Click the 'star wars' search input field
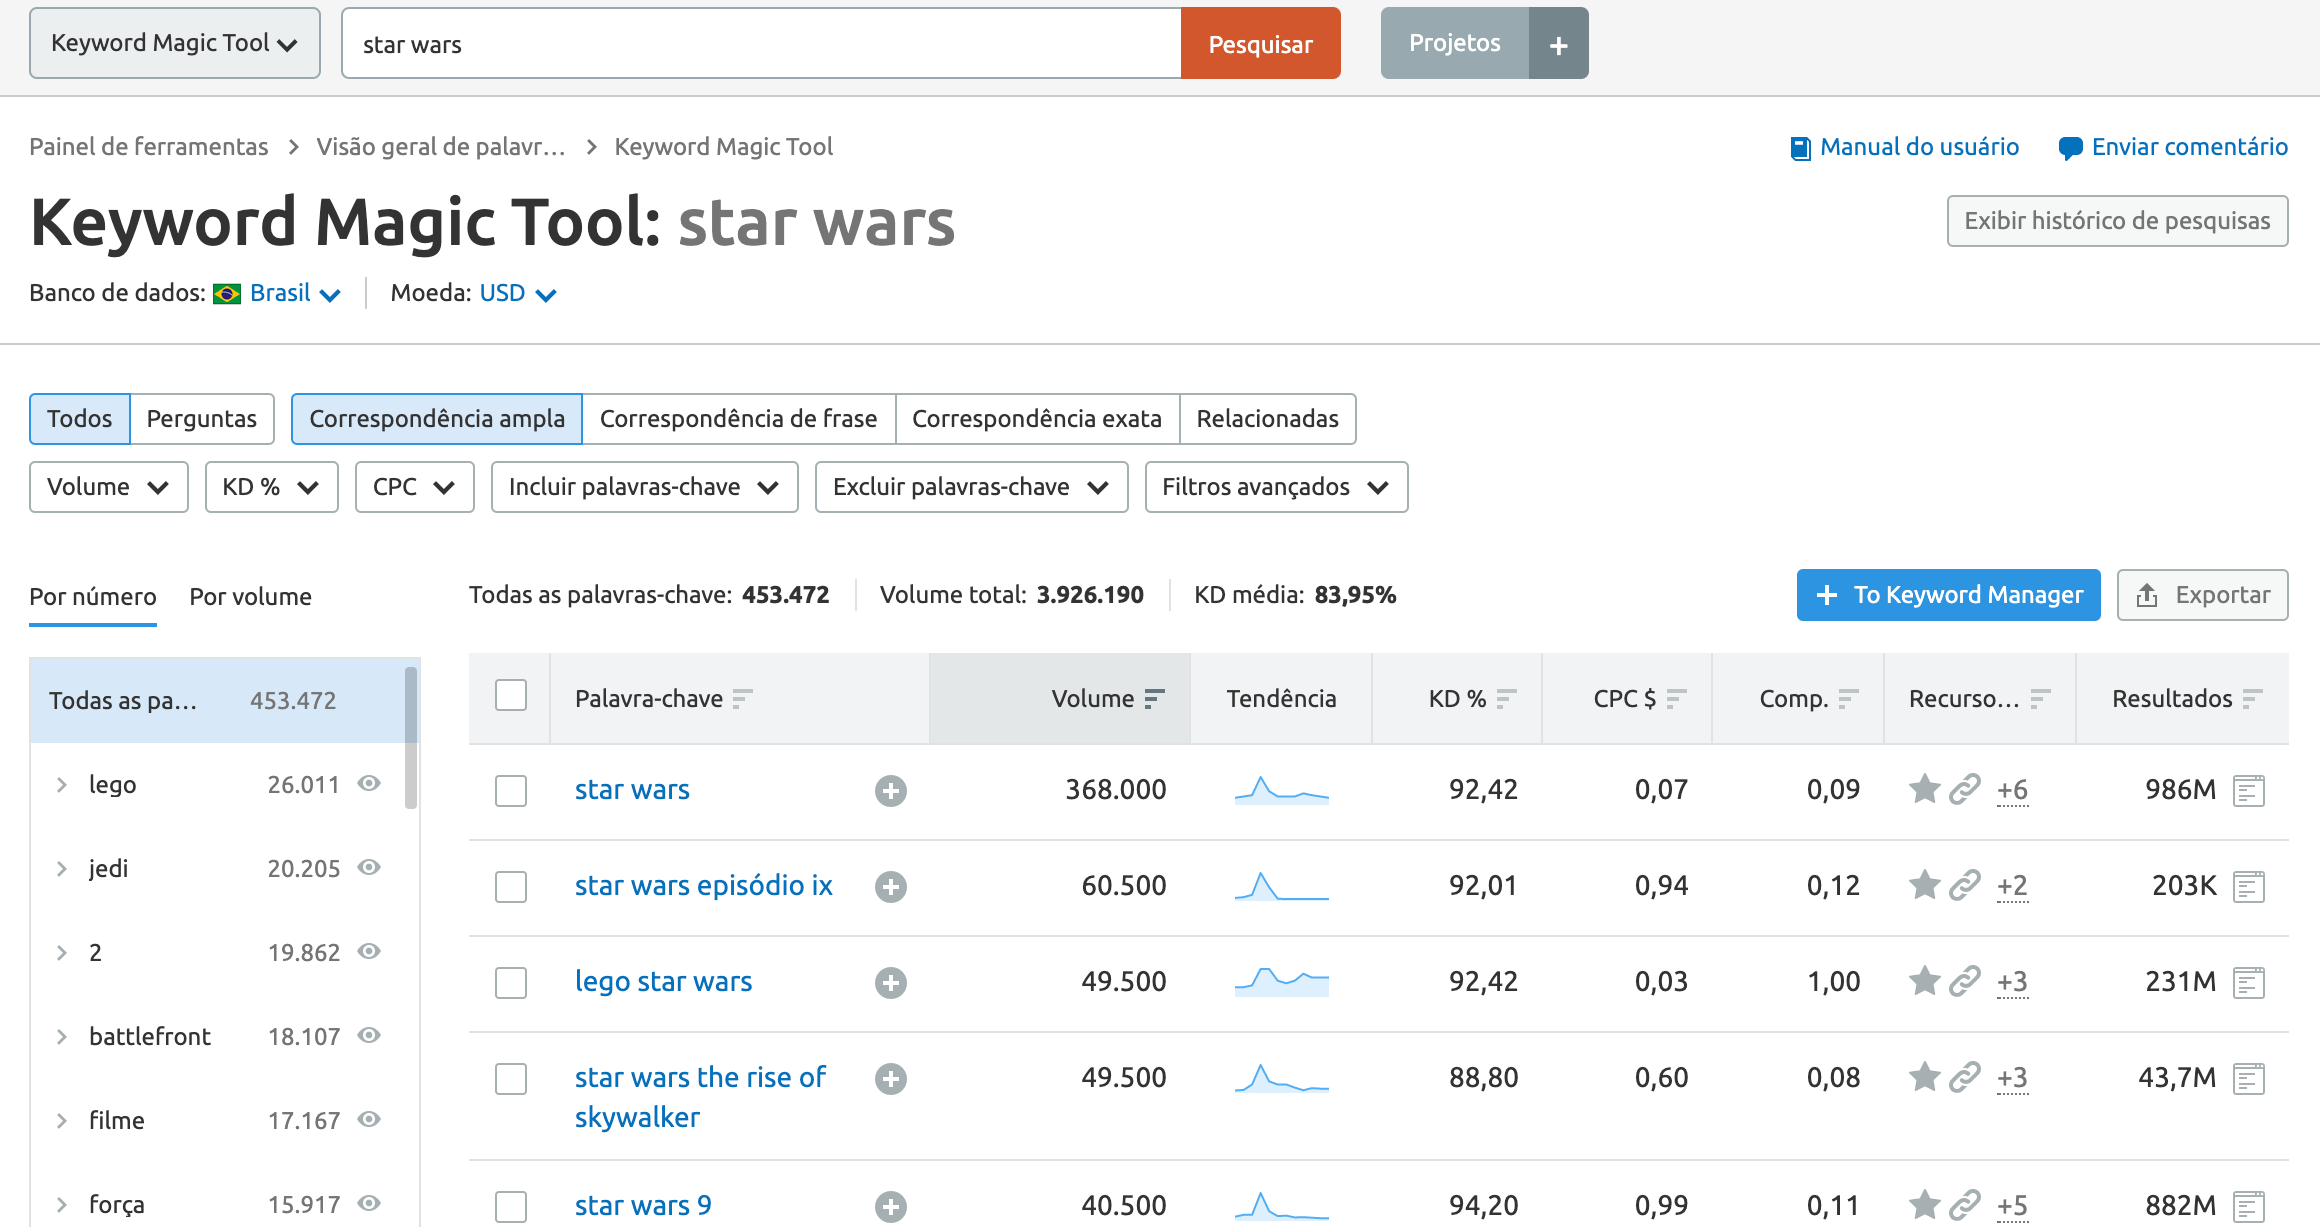Viewport: 2320px width, 1227px height. 762,43
